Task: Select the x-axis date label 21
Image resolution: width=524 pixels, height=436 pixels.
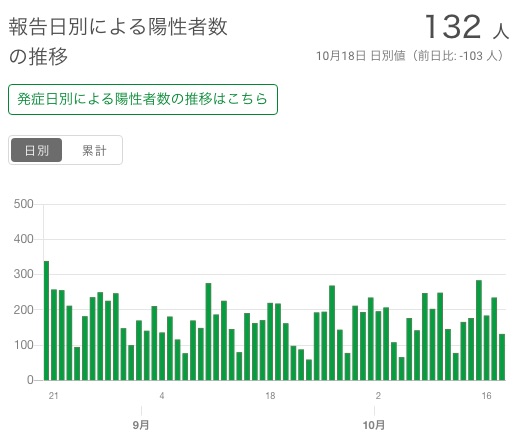Action: 53,396
